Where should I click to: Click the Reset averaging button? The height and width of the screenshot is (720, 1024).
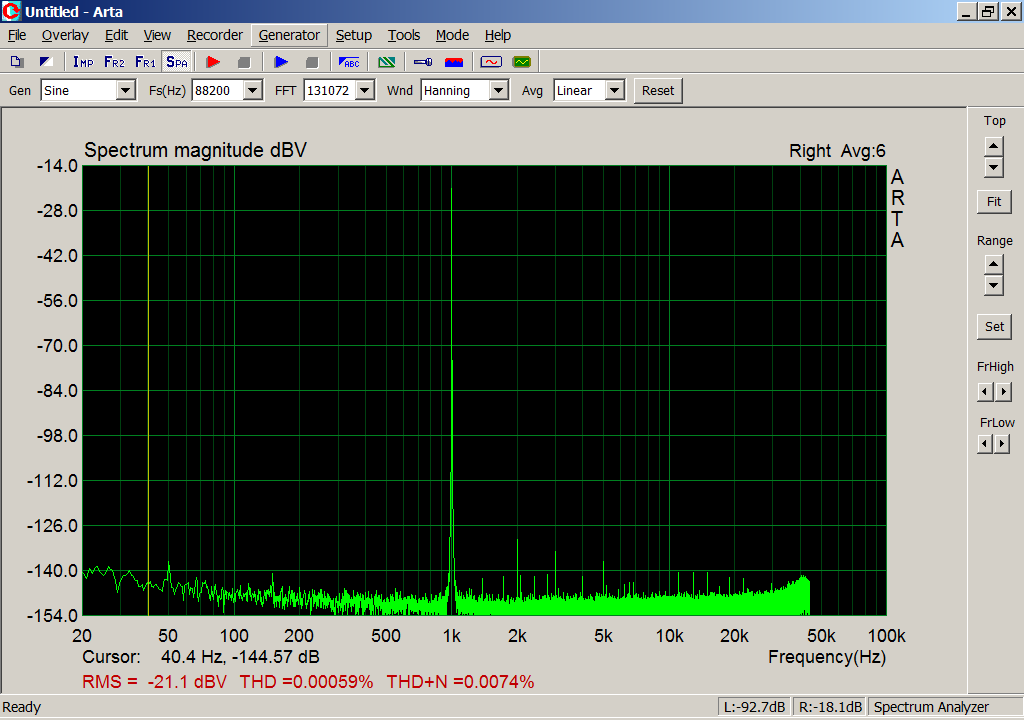[658, 91]
